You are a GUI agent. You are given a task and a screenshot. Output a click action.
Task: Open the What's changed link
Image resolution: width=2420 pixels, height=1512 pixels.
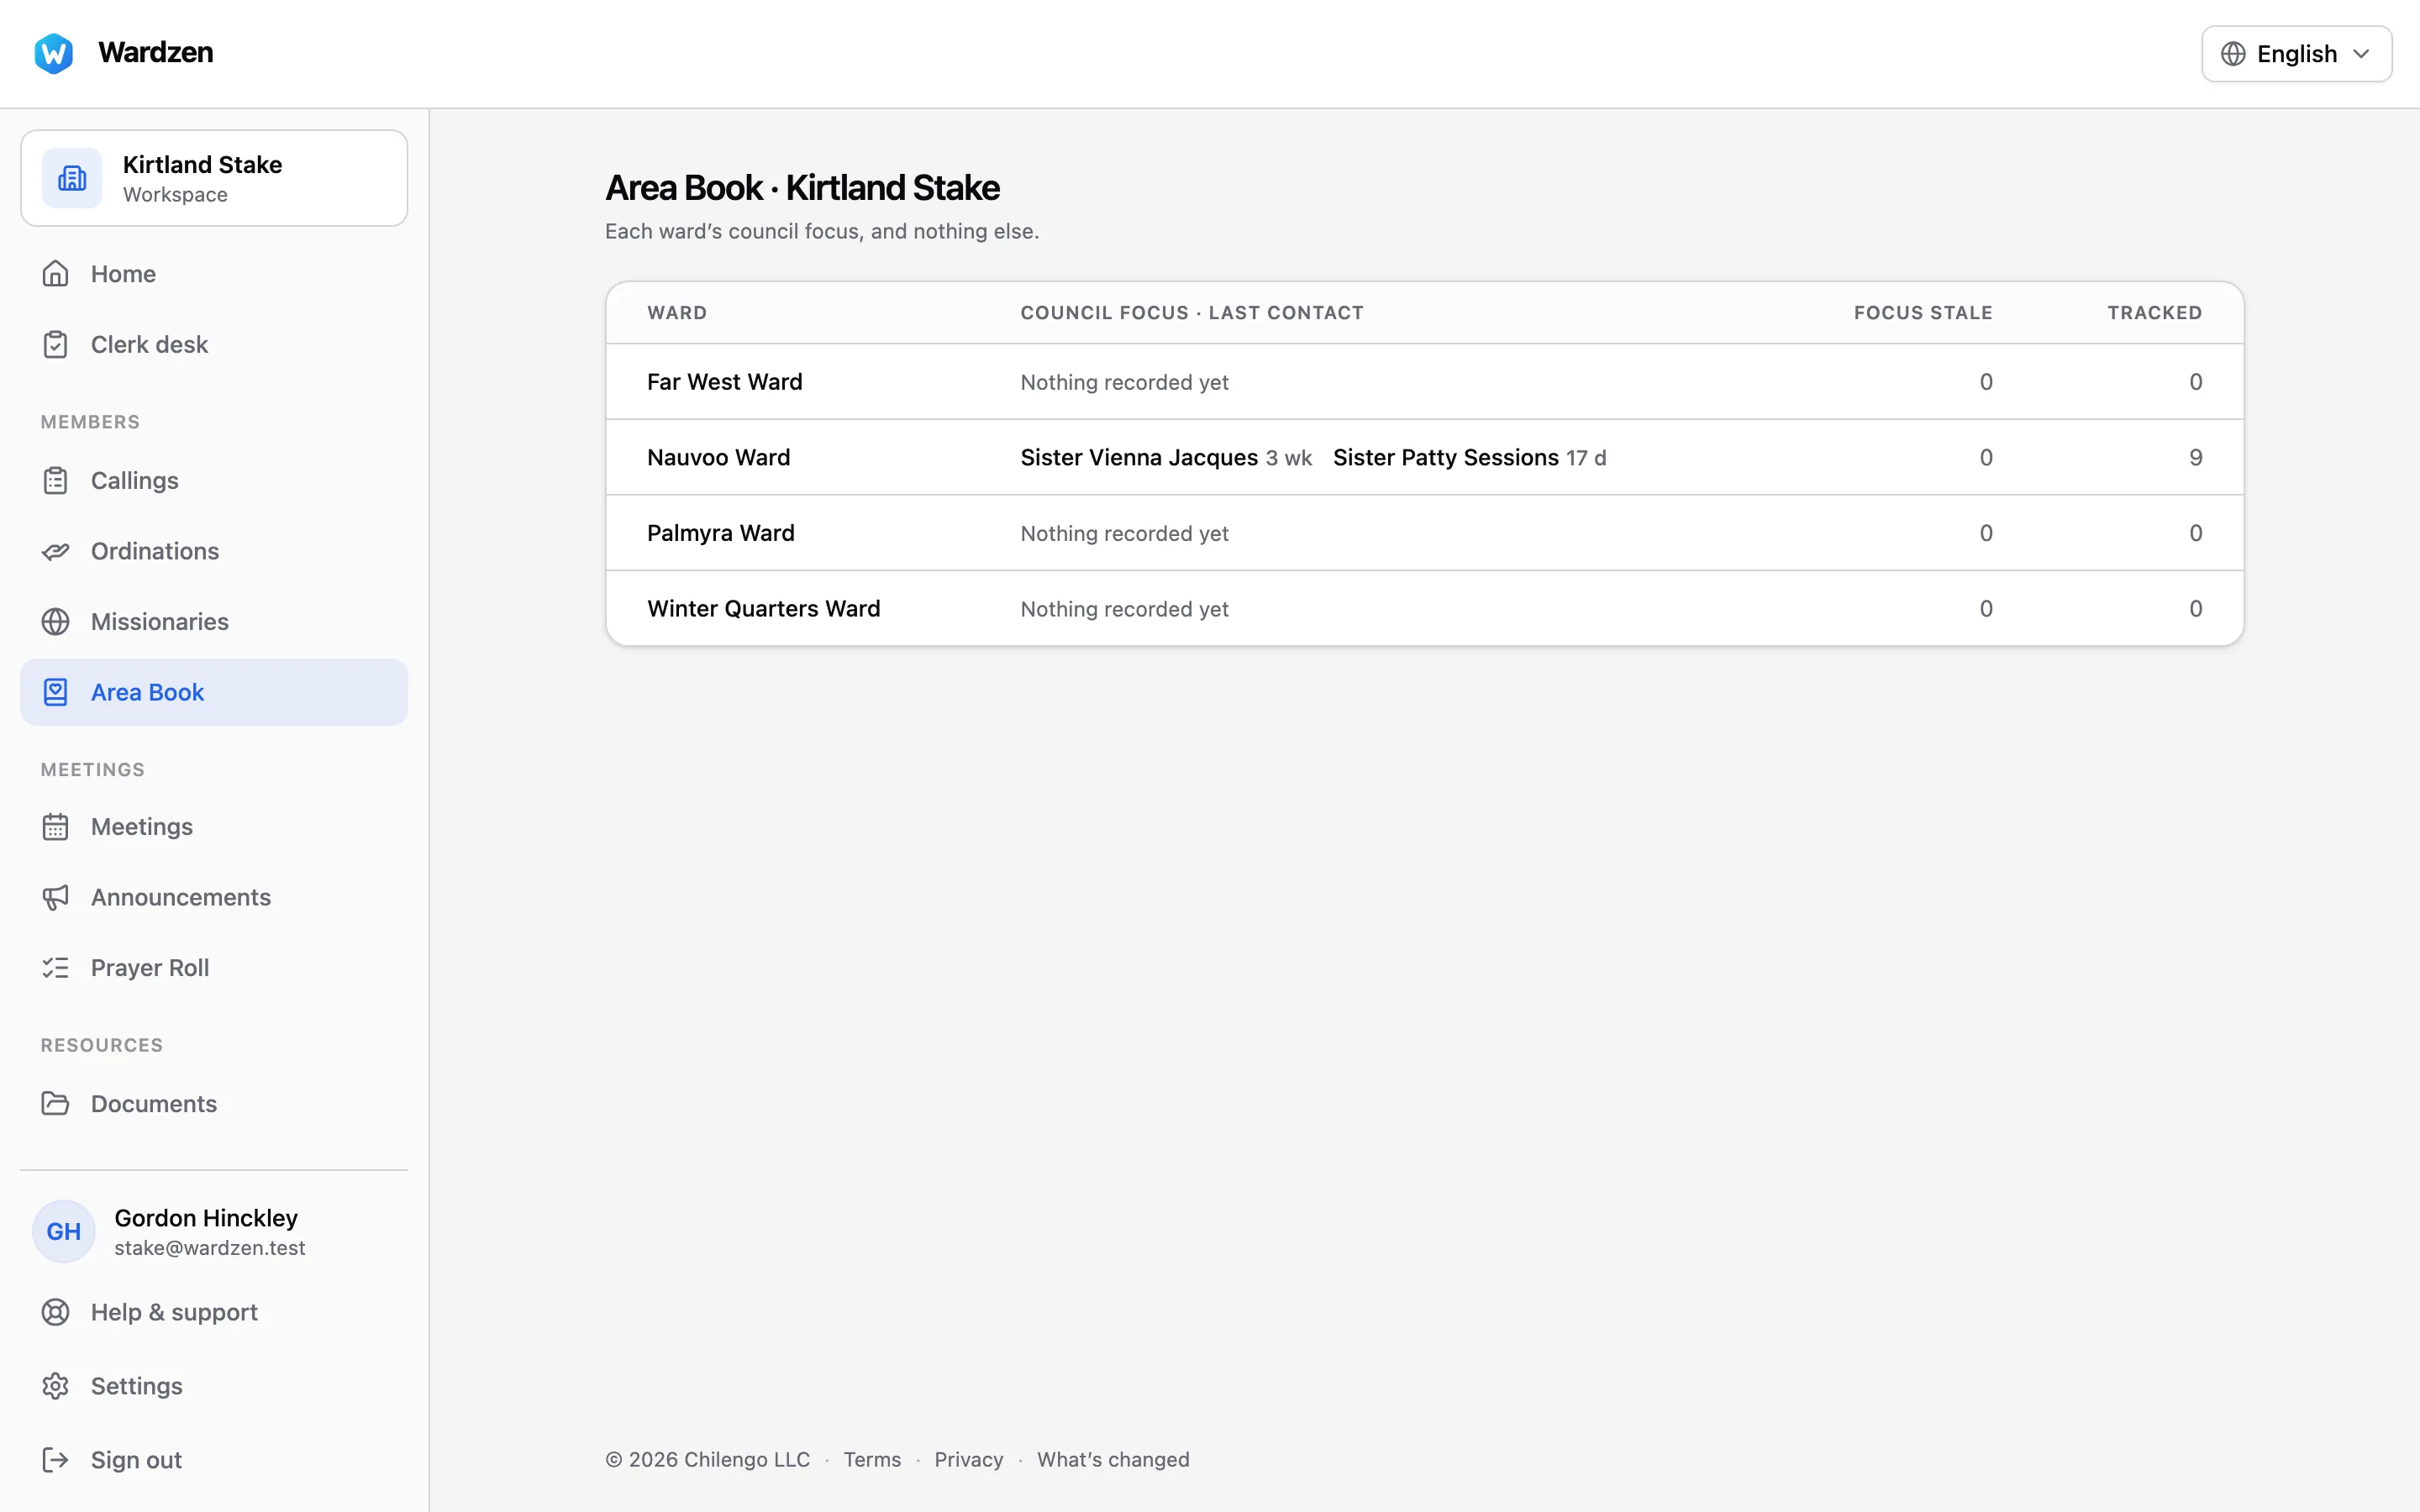(1113, 1459)
